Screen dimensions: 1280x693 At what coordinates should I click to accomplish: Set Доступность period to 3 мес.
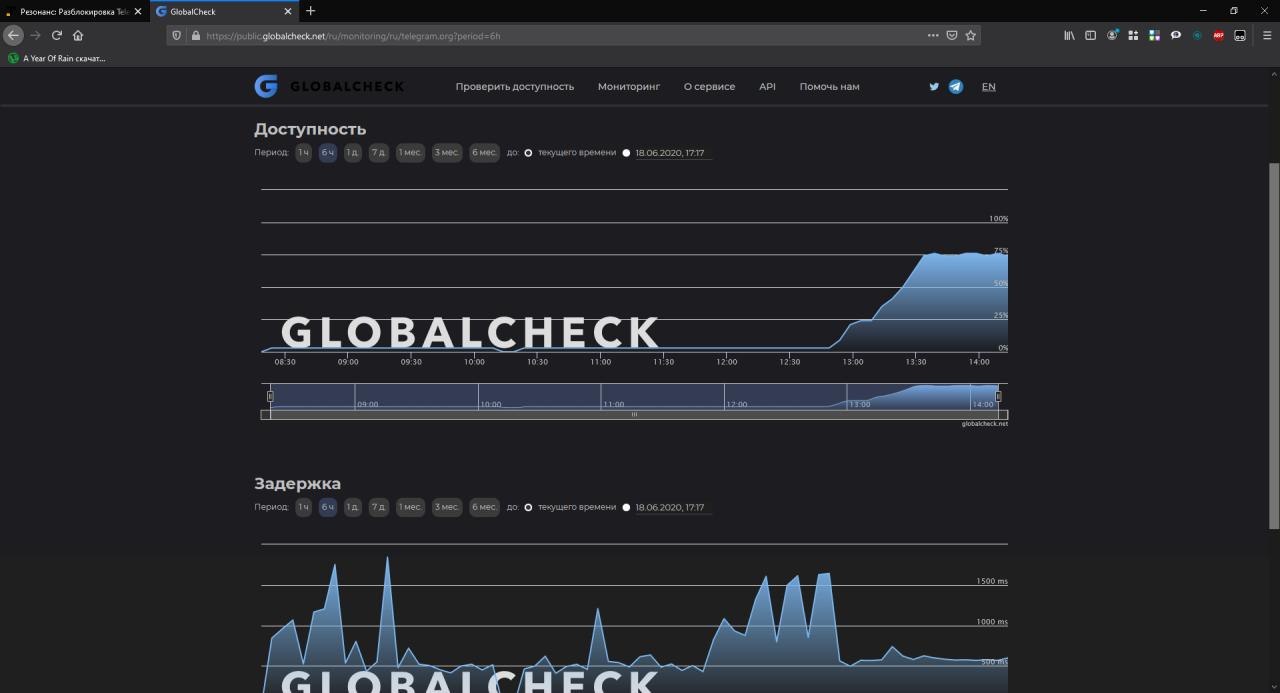447,153
